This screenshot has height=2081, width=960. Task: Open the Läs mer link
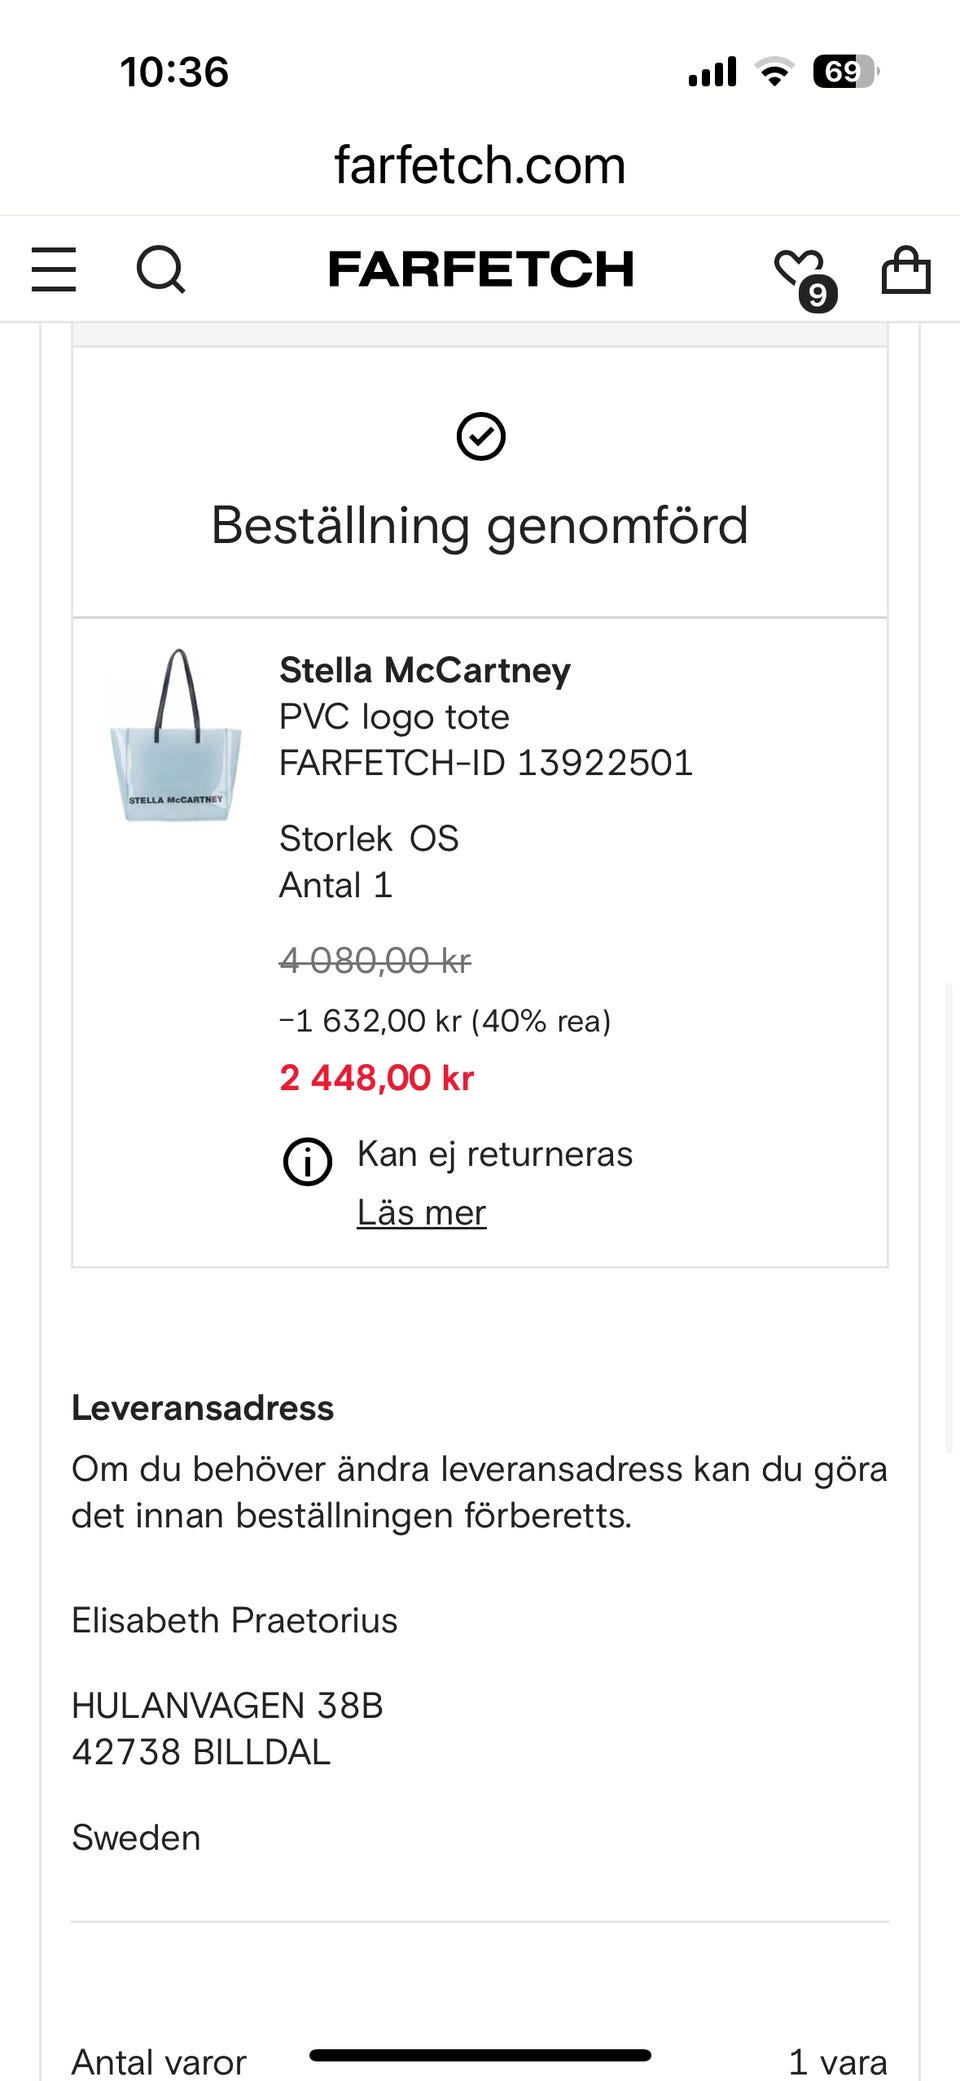click(421, 1212)
